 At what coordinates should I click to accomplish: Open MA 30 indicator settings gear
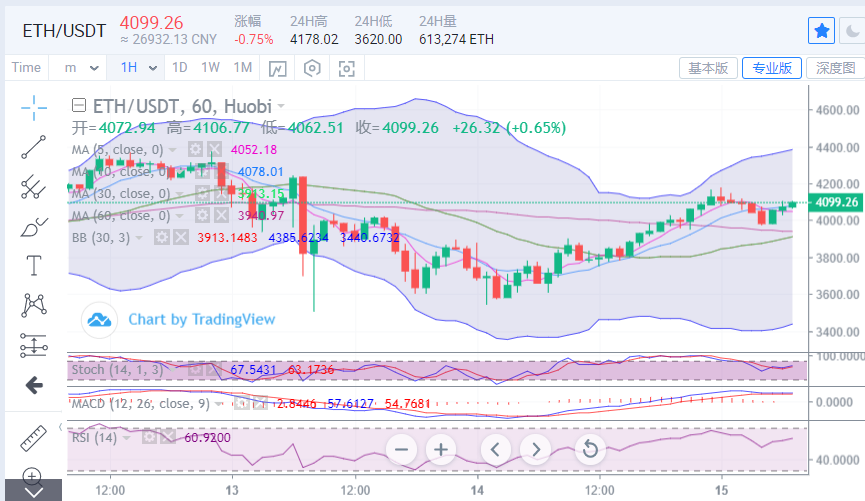[x=202, y=193]
